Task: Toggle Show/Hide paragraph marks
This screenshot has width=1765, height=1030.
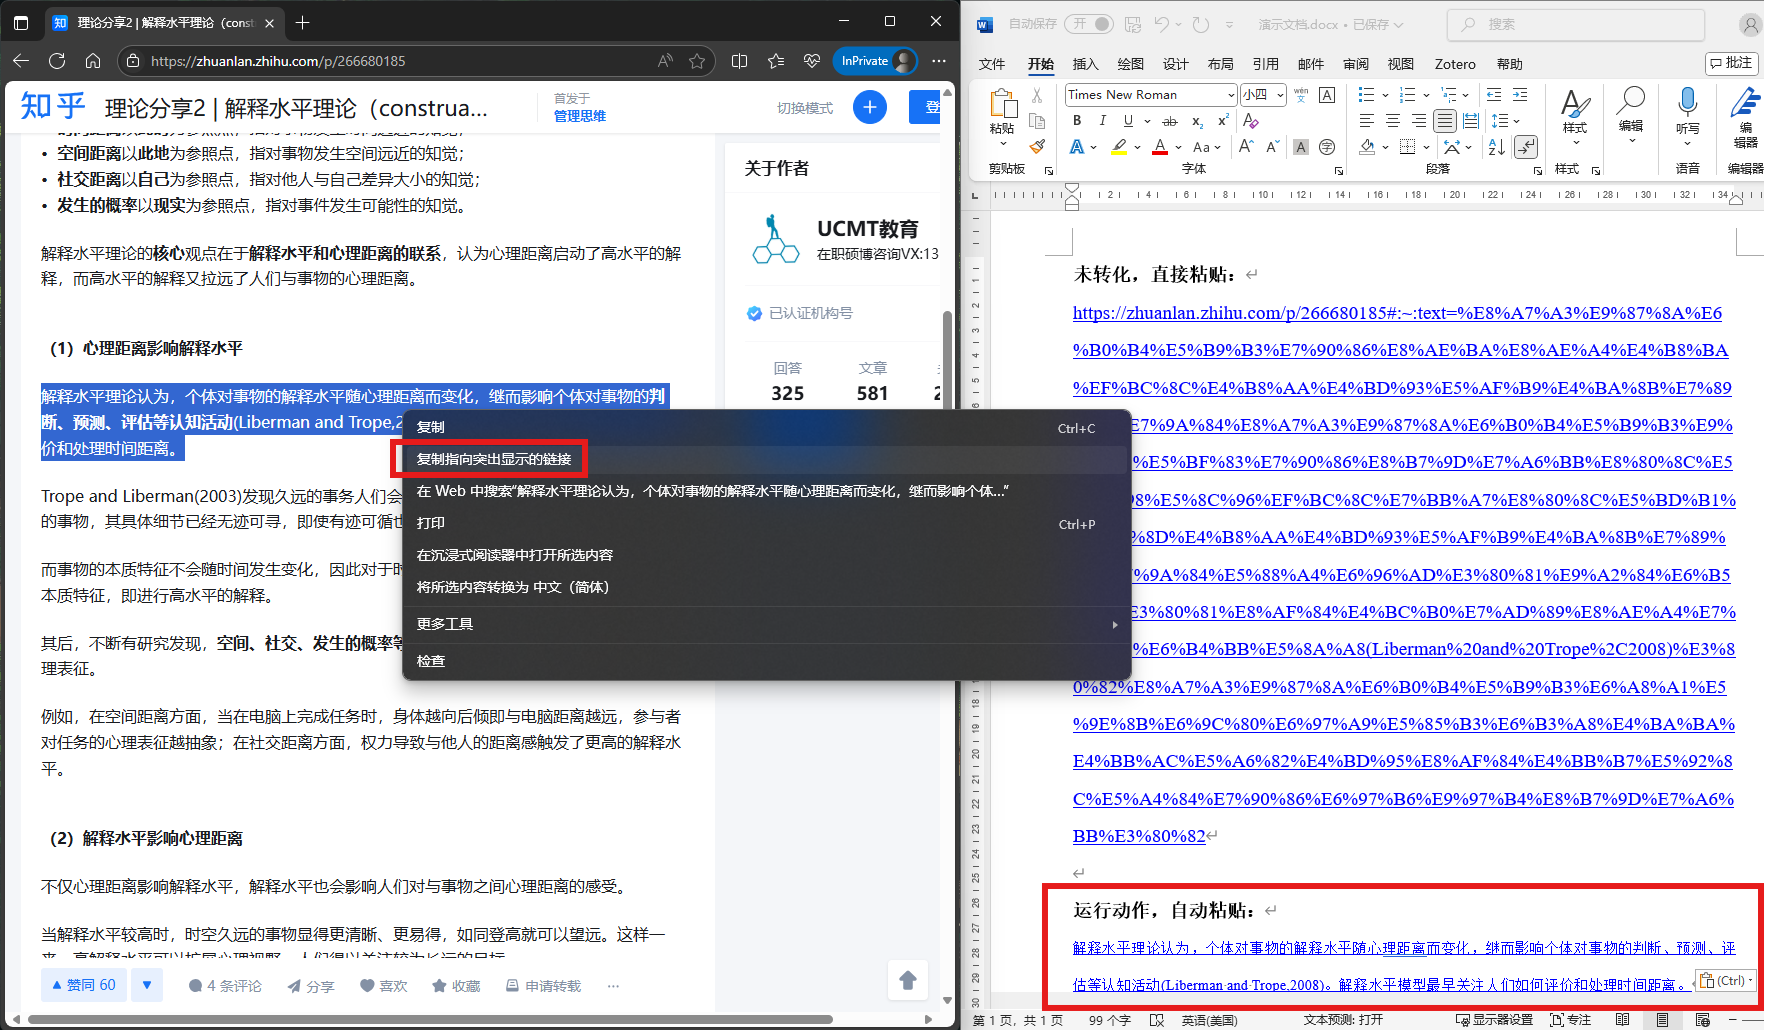Action: pos(1526,147)
